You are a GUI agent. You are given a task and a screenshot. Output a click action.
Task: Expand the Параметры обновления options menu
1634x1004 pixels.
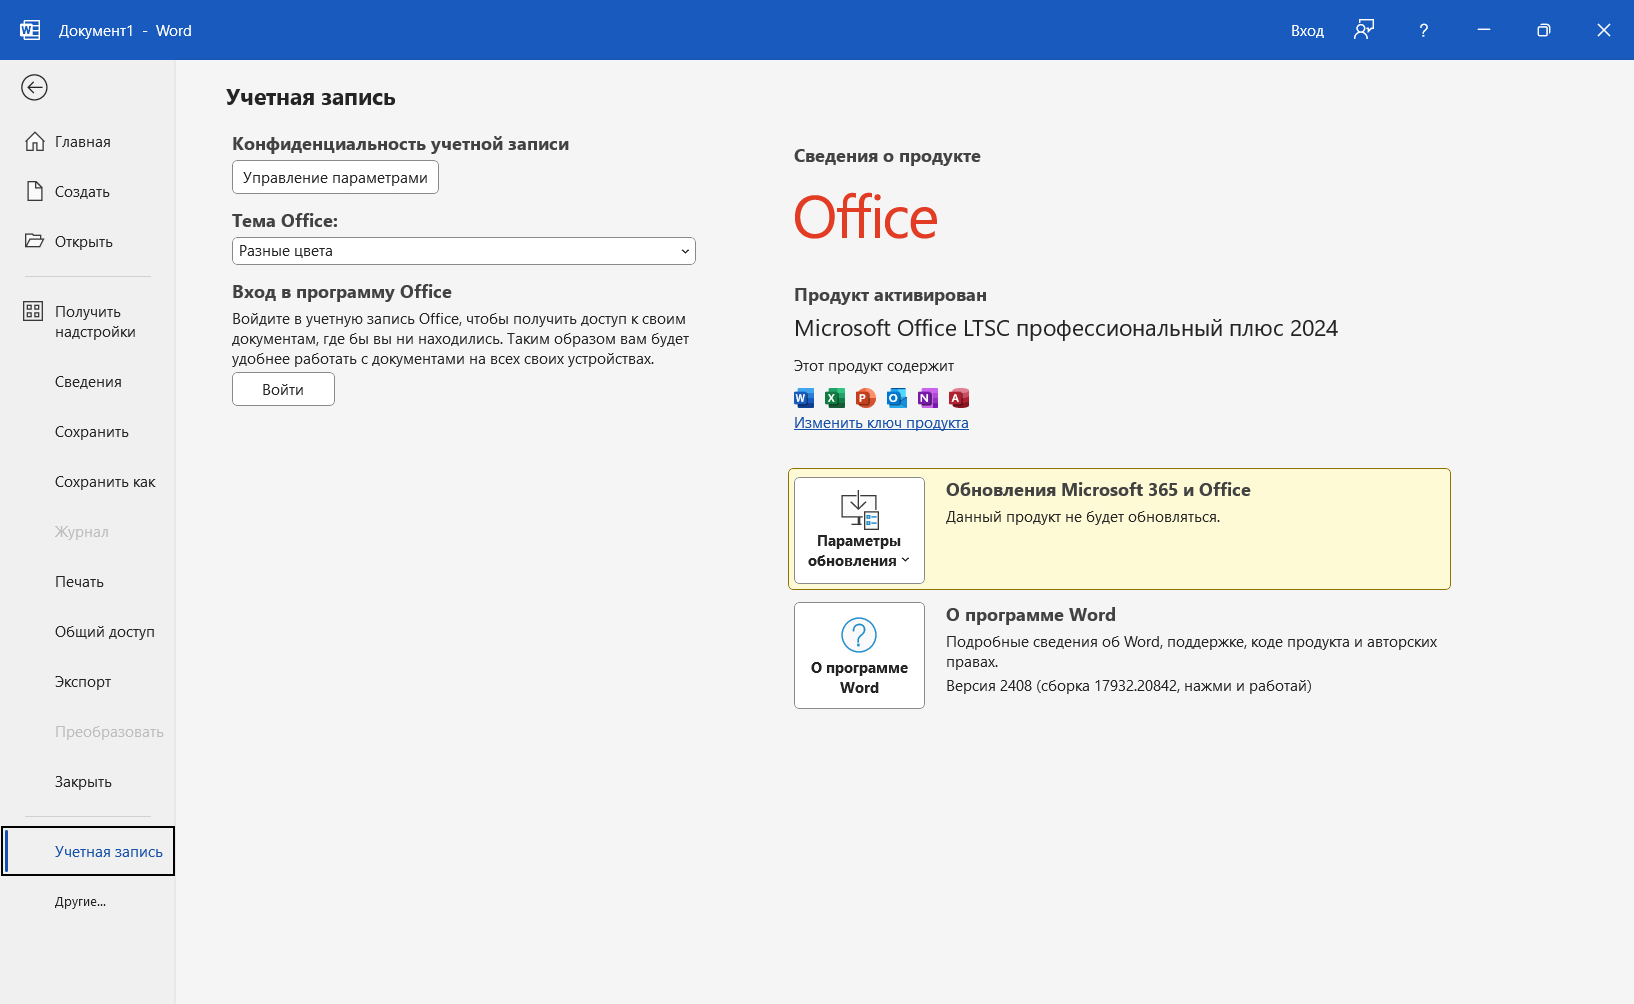click(x=859, y=530)
